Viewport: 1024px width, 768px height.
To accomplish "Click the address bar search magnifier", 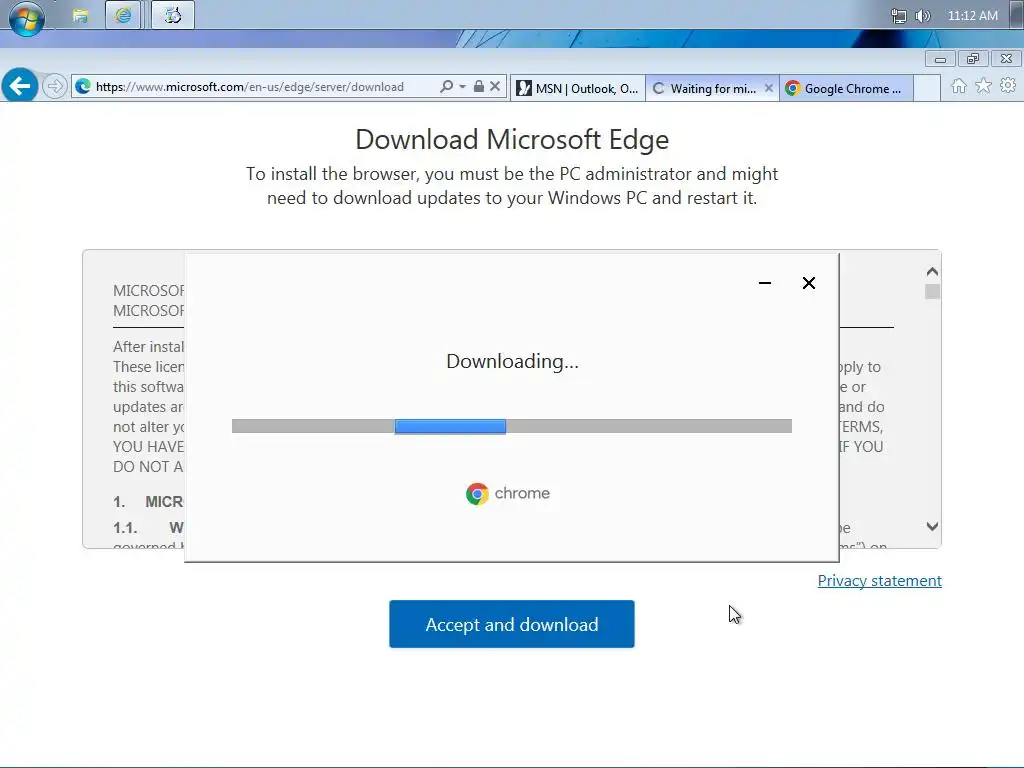I will [446, 86].
